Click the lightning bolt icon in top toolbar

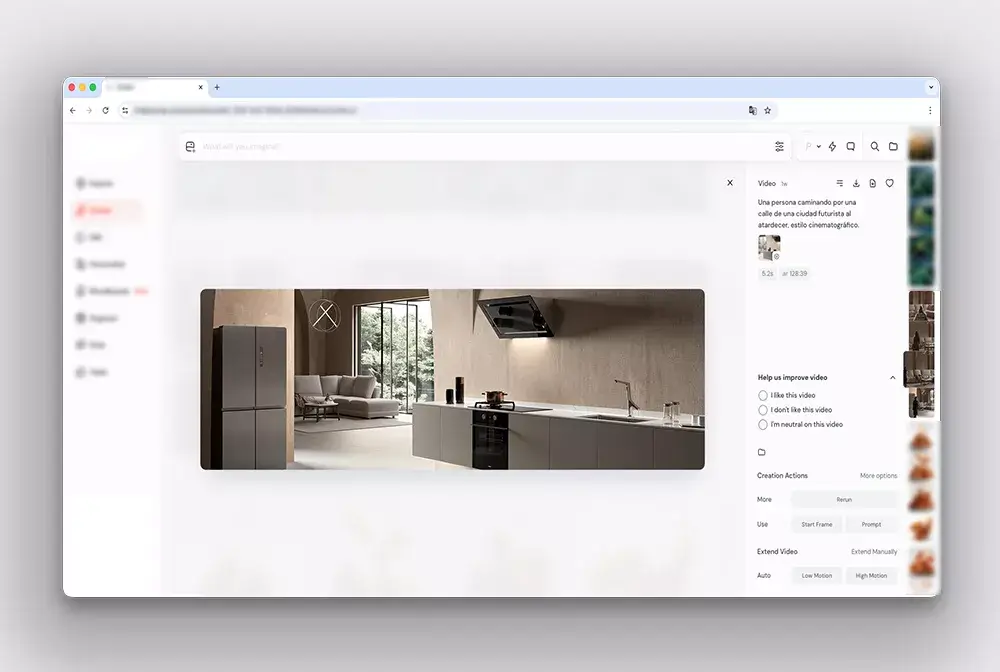(832, 146)
